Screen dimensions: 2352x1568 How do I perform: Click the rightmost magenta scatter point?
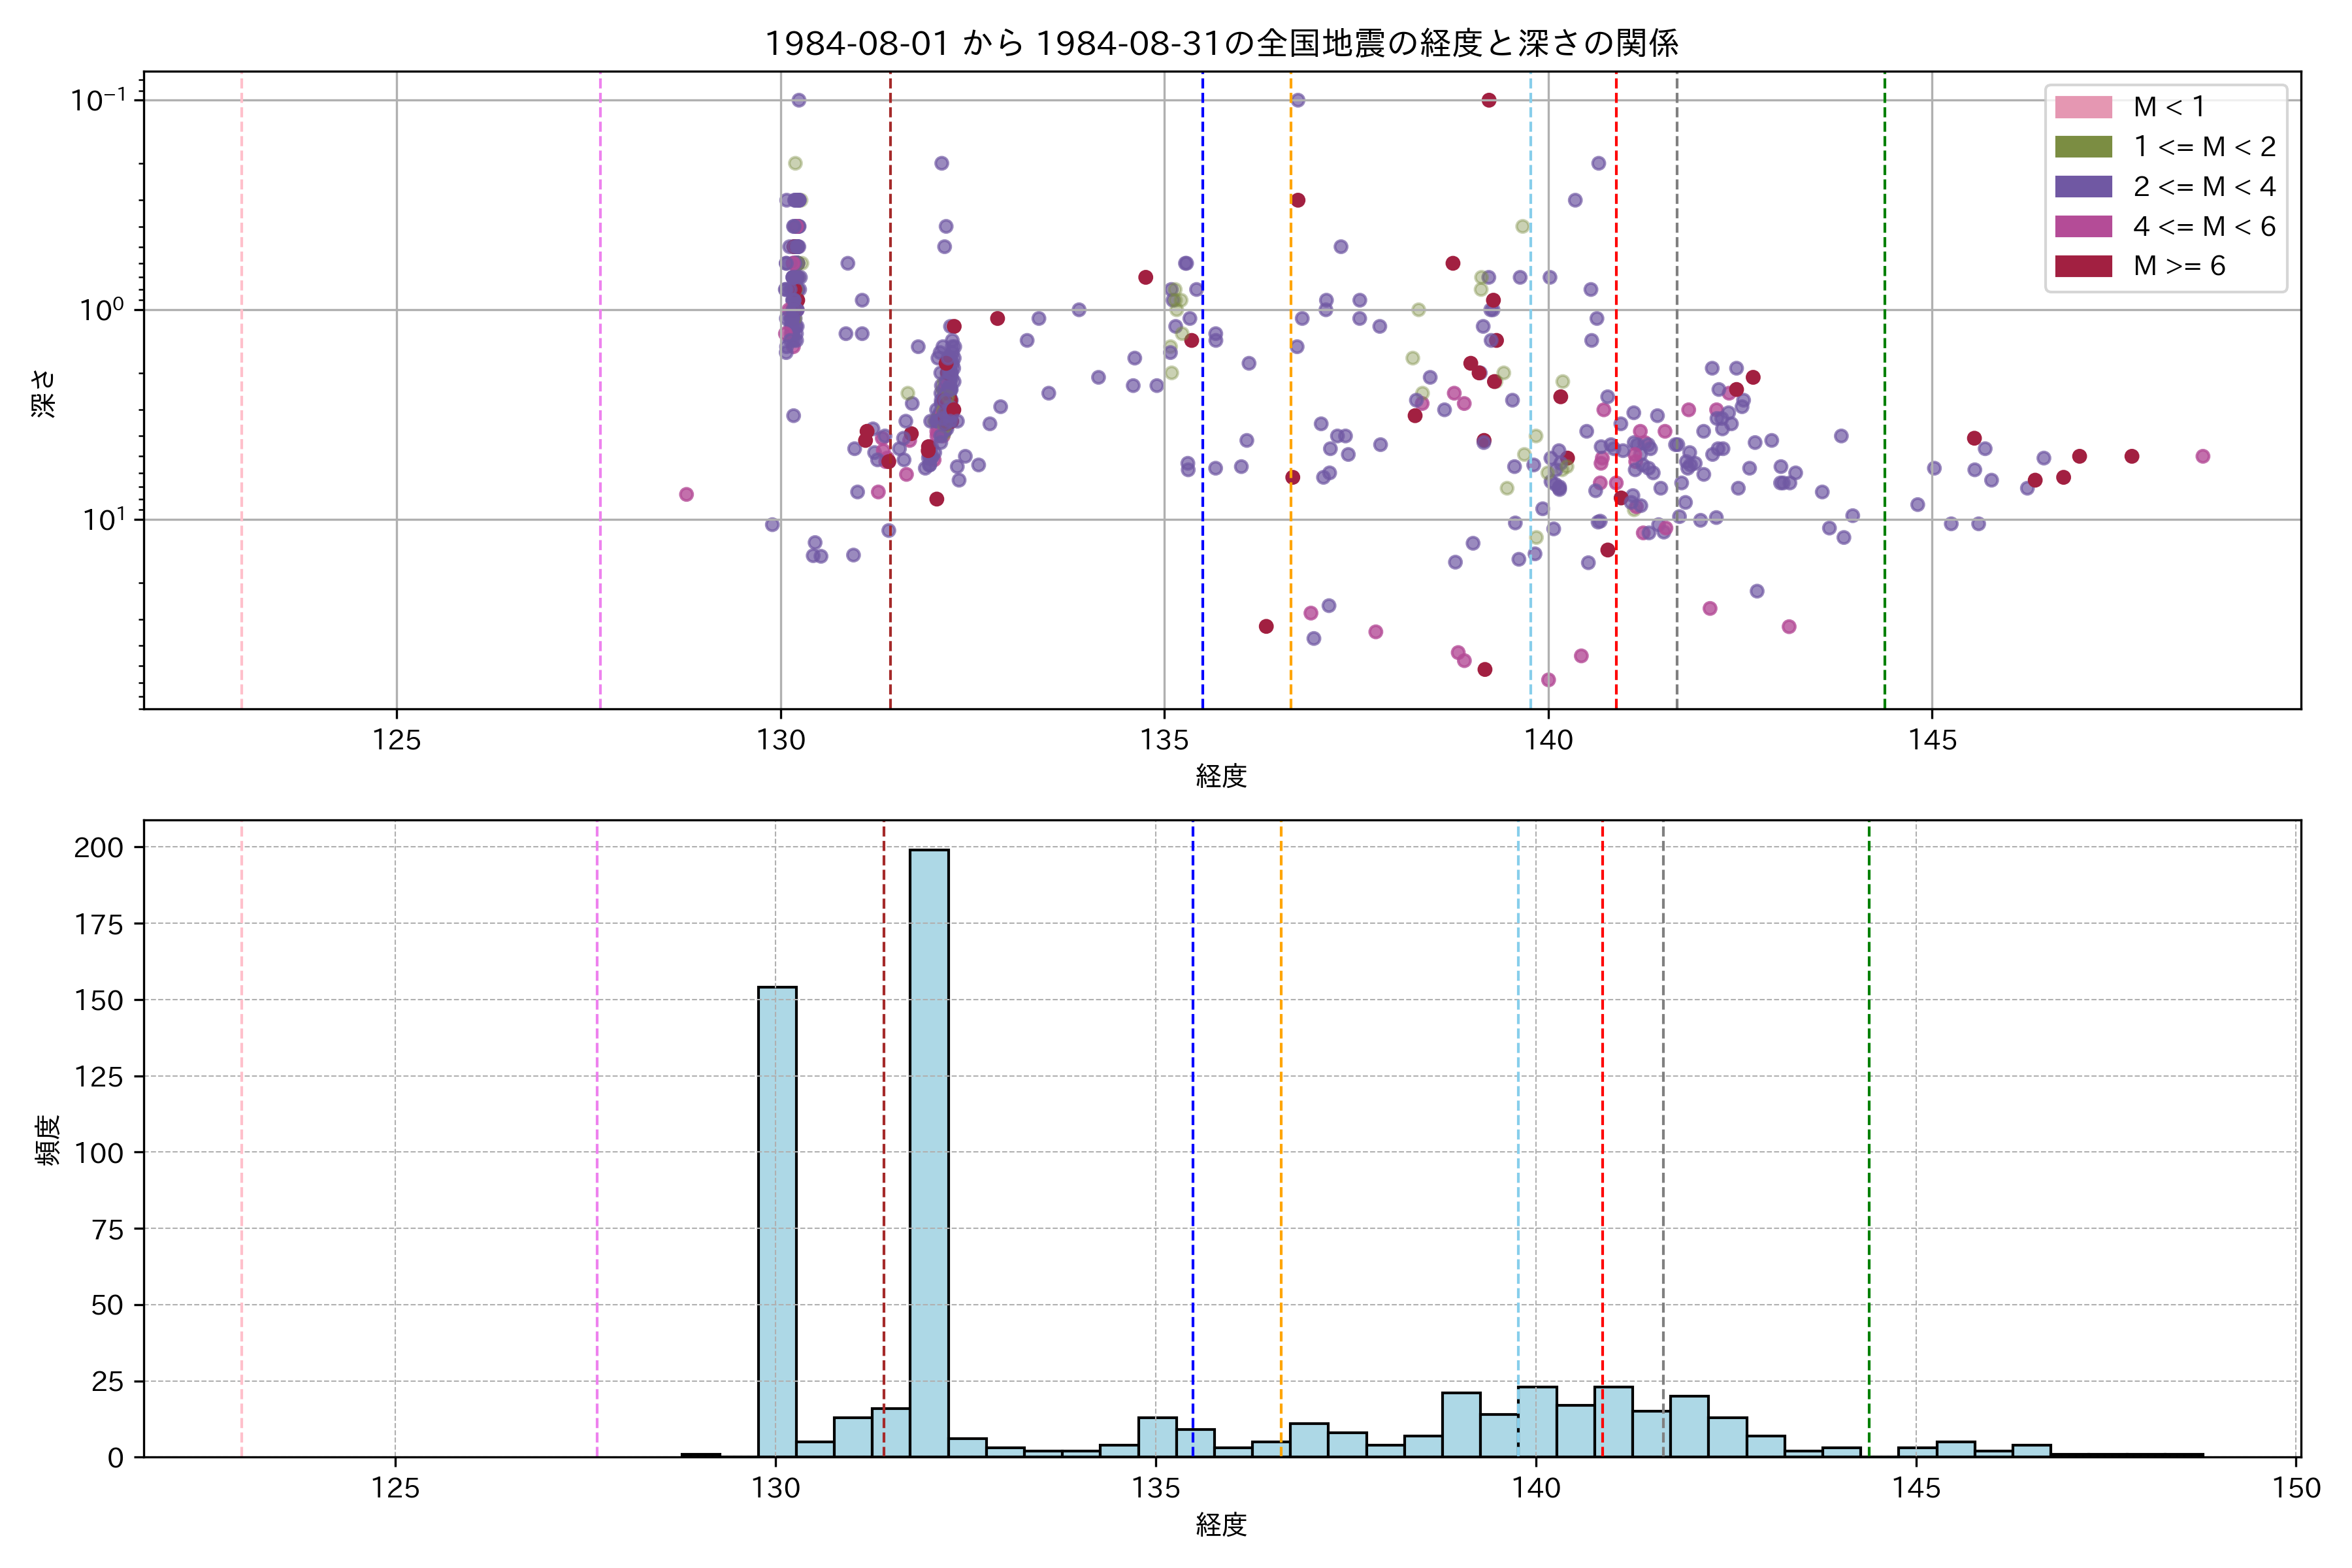coord(2202,456)
